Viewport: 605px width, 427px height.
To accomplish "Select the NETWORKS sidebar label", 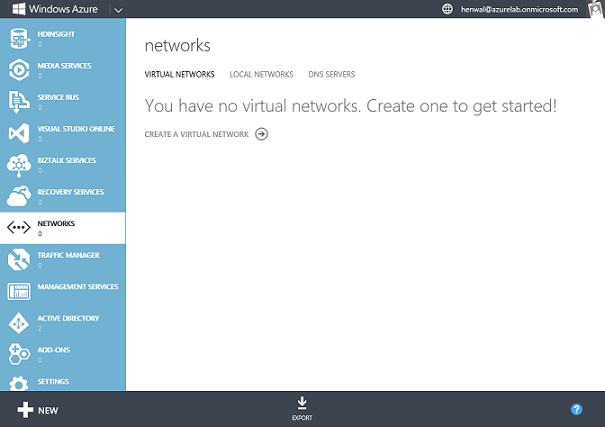I will pos(56,224).
